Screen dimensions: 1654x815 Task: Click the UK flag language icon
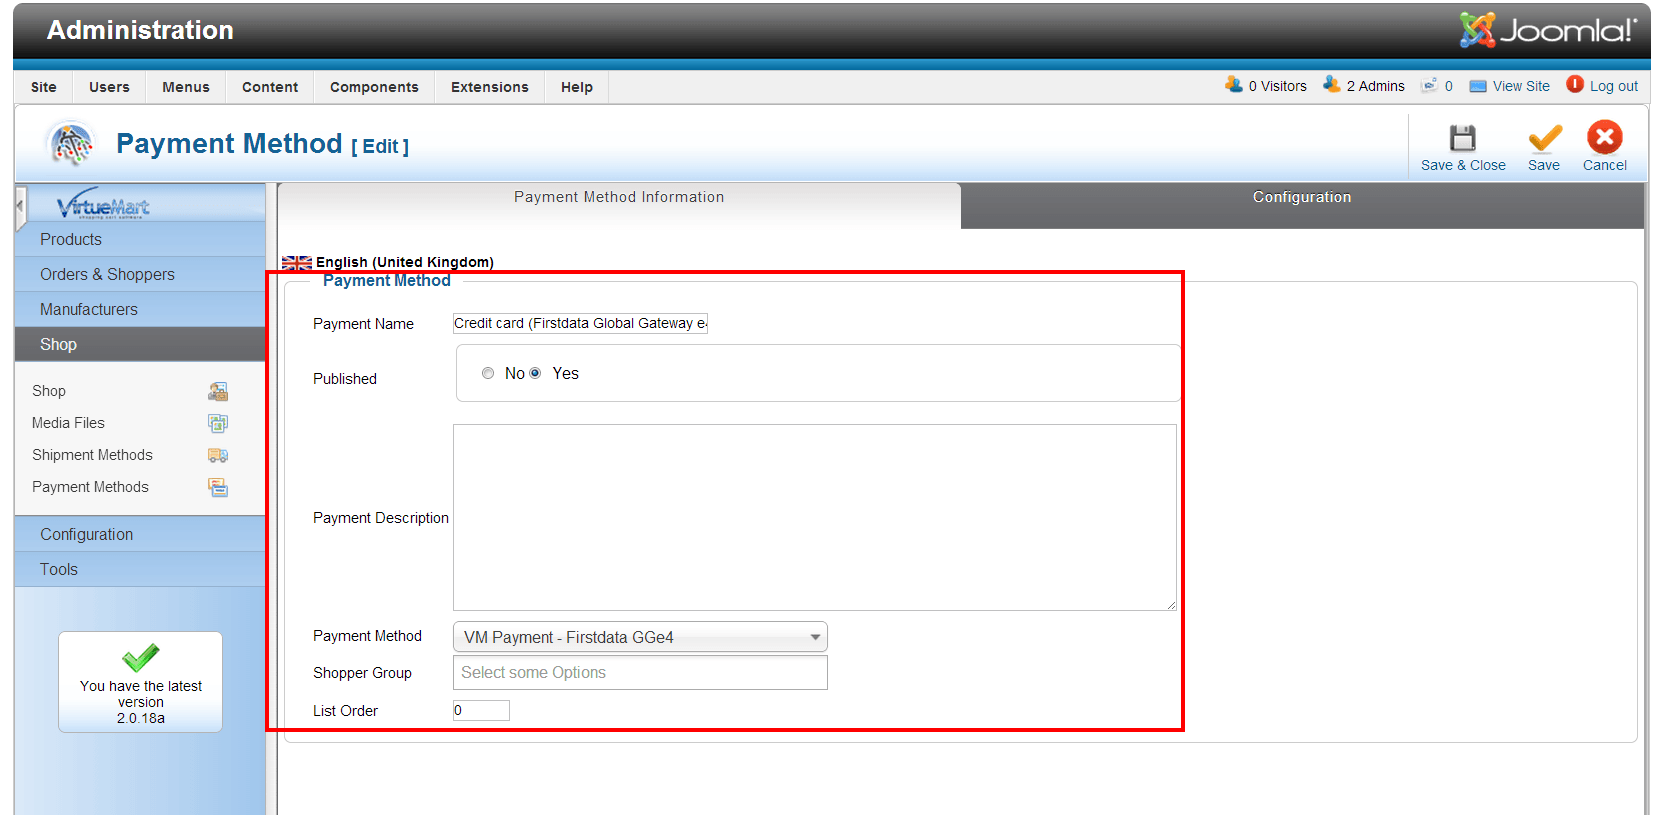click(x=297, y=263)
